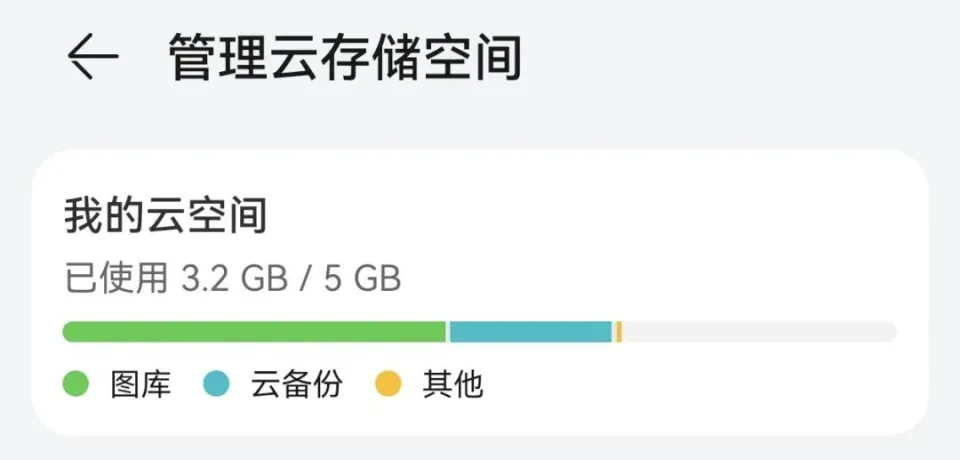Screen dimensions: 960x460
Task: Click empty card area right of 其他 label
Action: pos(700,384)
